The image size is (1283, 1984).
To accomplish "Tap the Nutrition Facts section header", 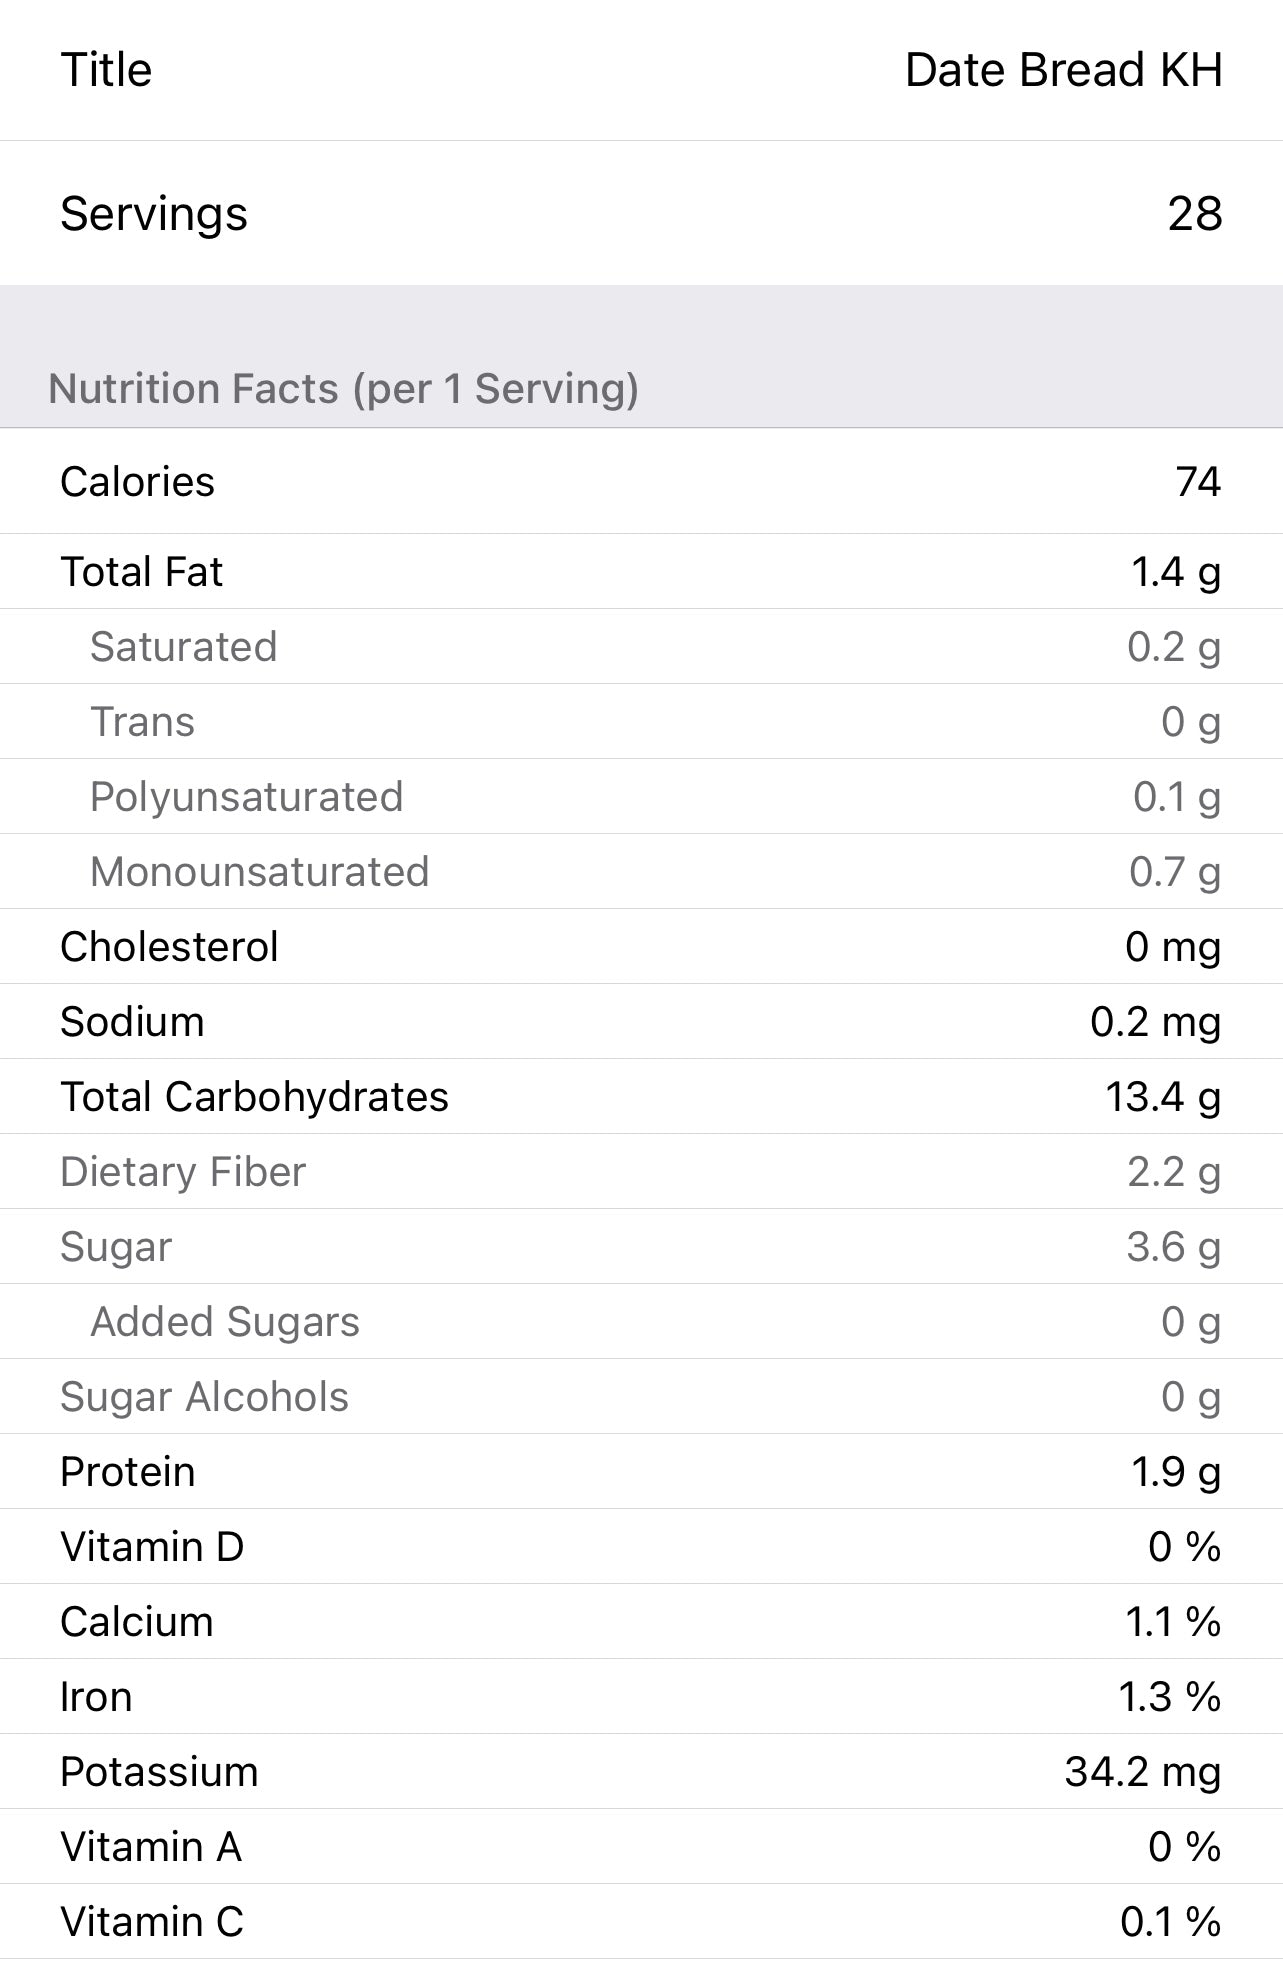I will coord(343,389).
